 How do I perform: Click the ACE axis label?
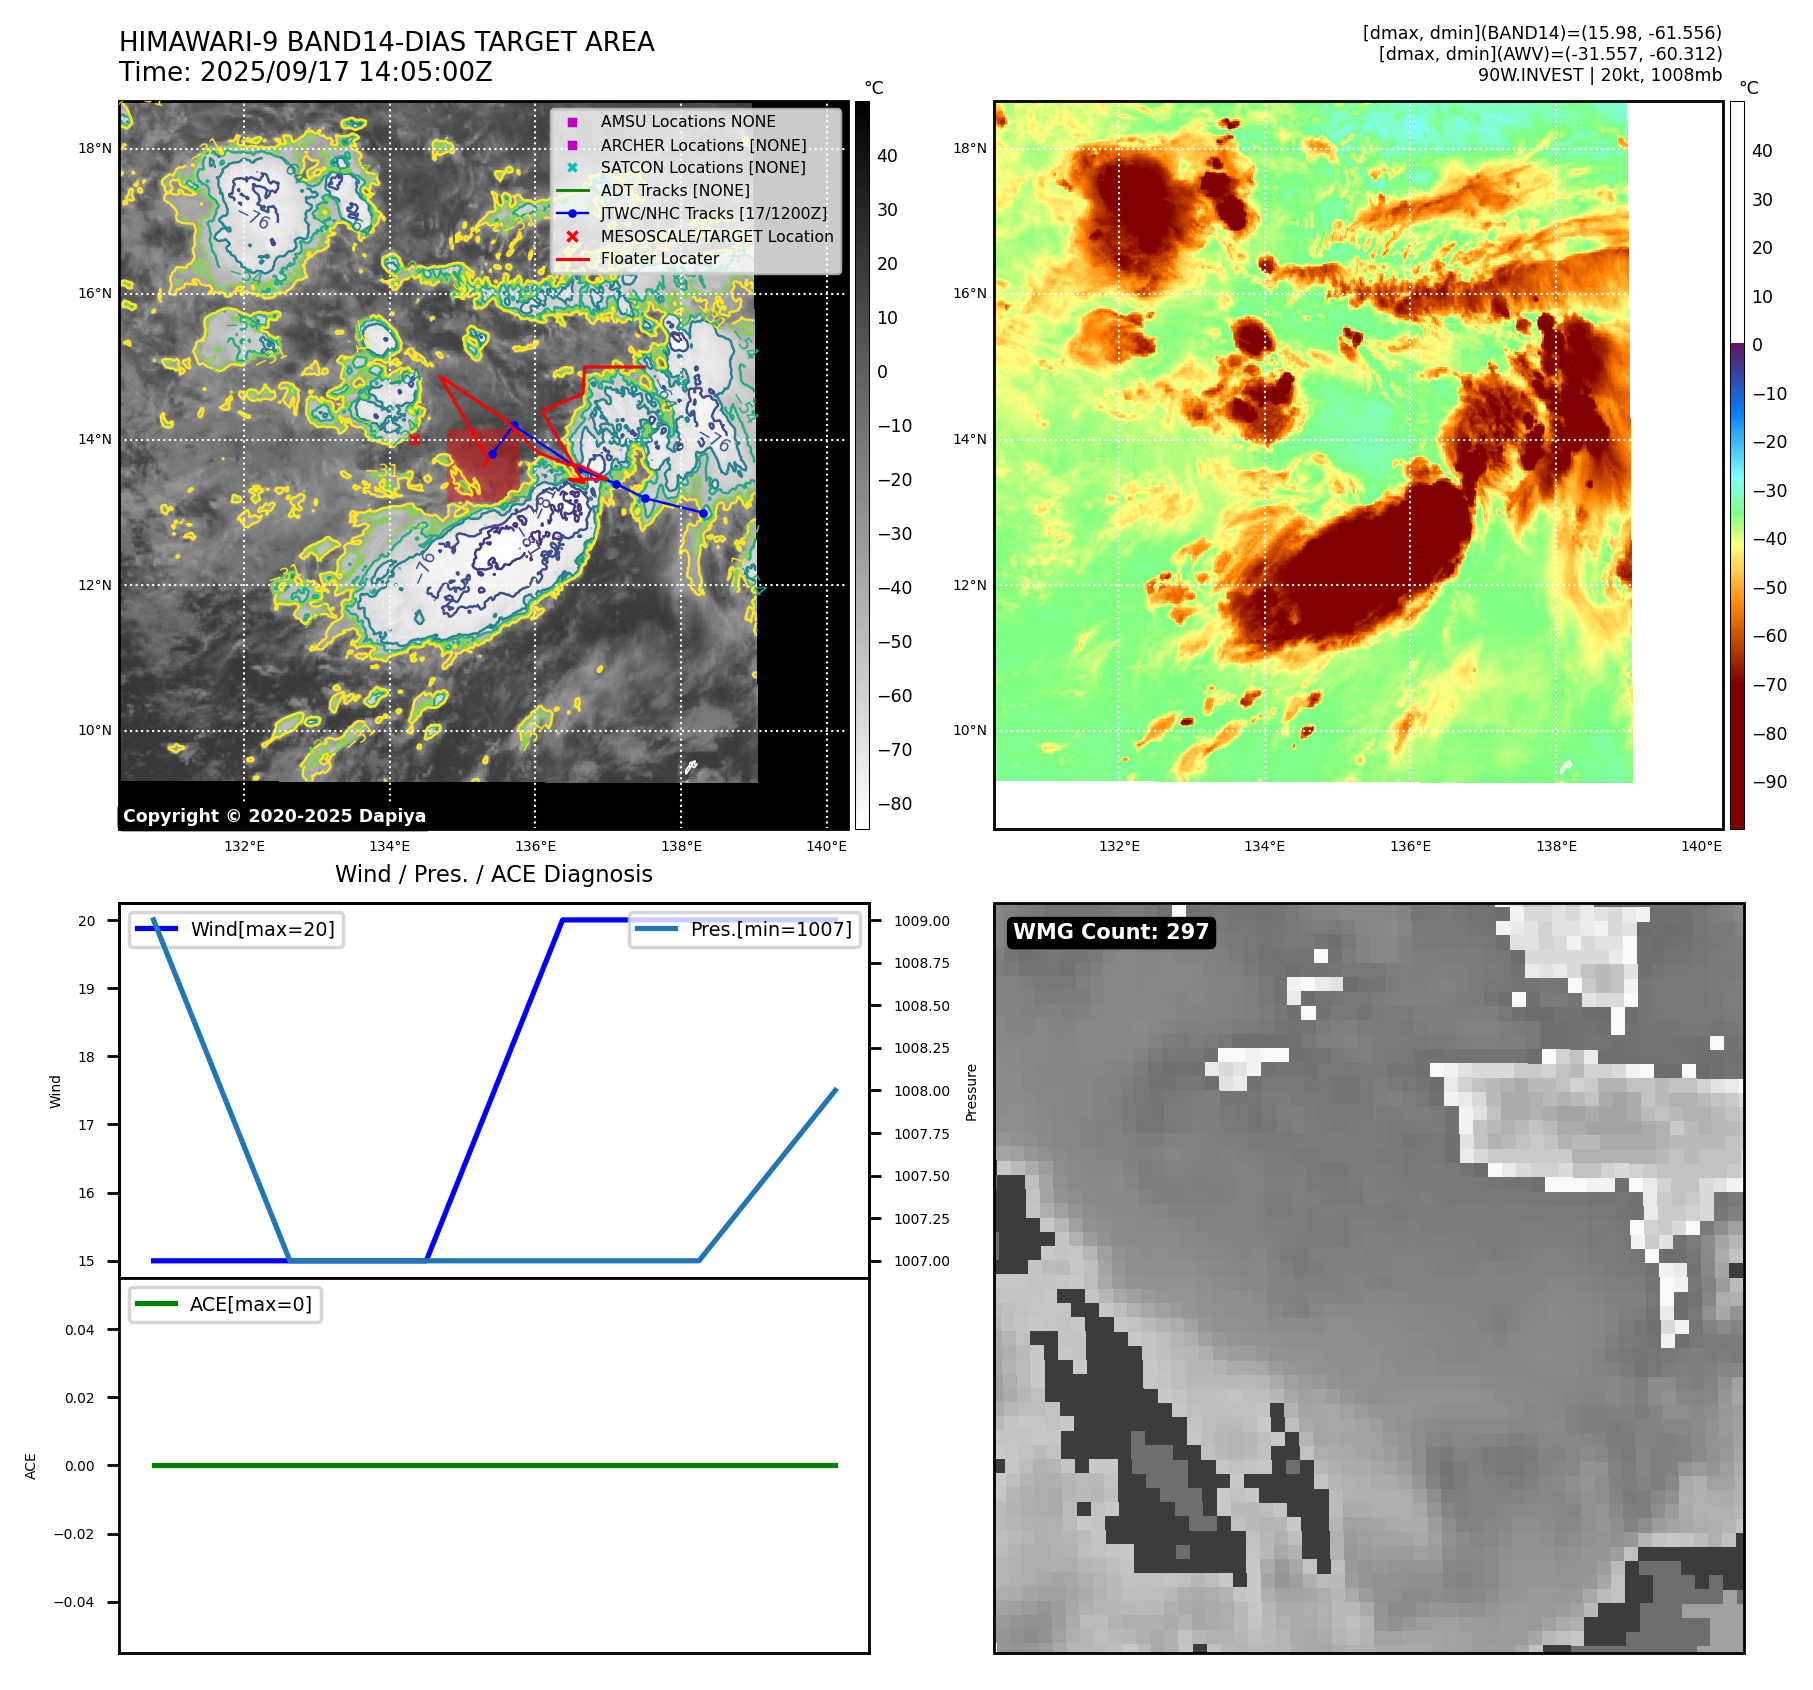coord(30,1466)
